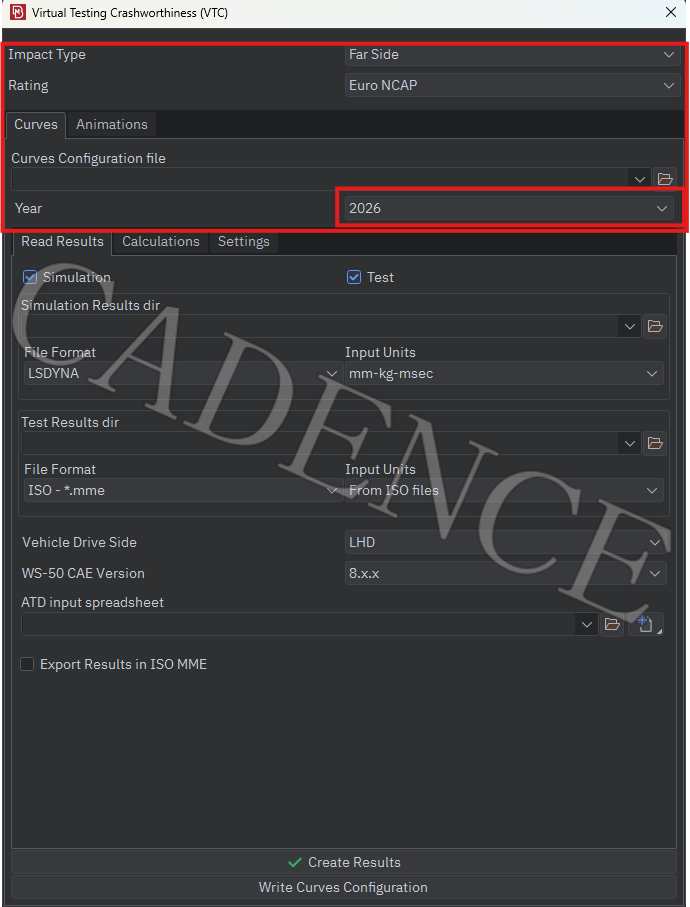Screen dimensions: 690x907
Task: Browse for Test Results dir folder icon
Action: [x=655, y=443]
